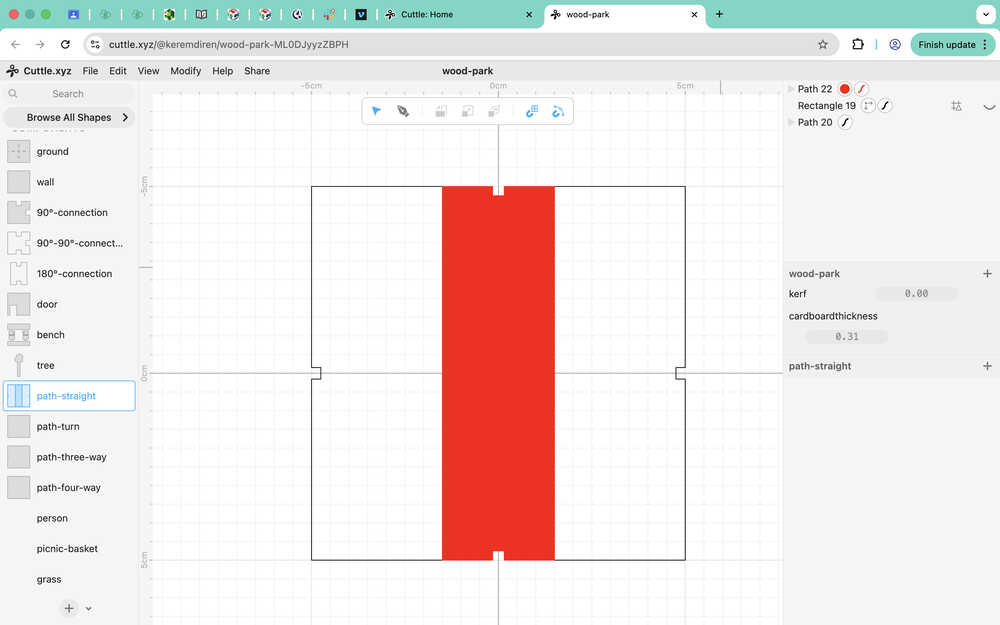
Task: Expand Path 20 layer
Action: [x=791, y=122]
